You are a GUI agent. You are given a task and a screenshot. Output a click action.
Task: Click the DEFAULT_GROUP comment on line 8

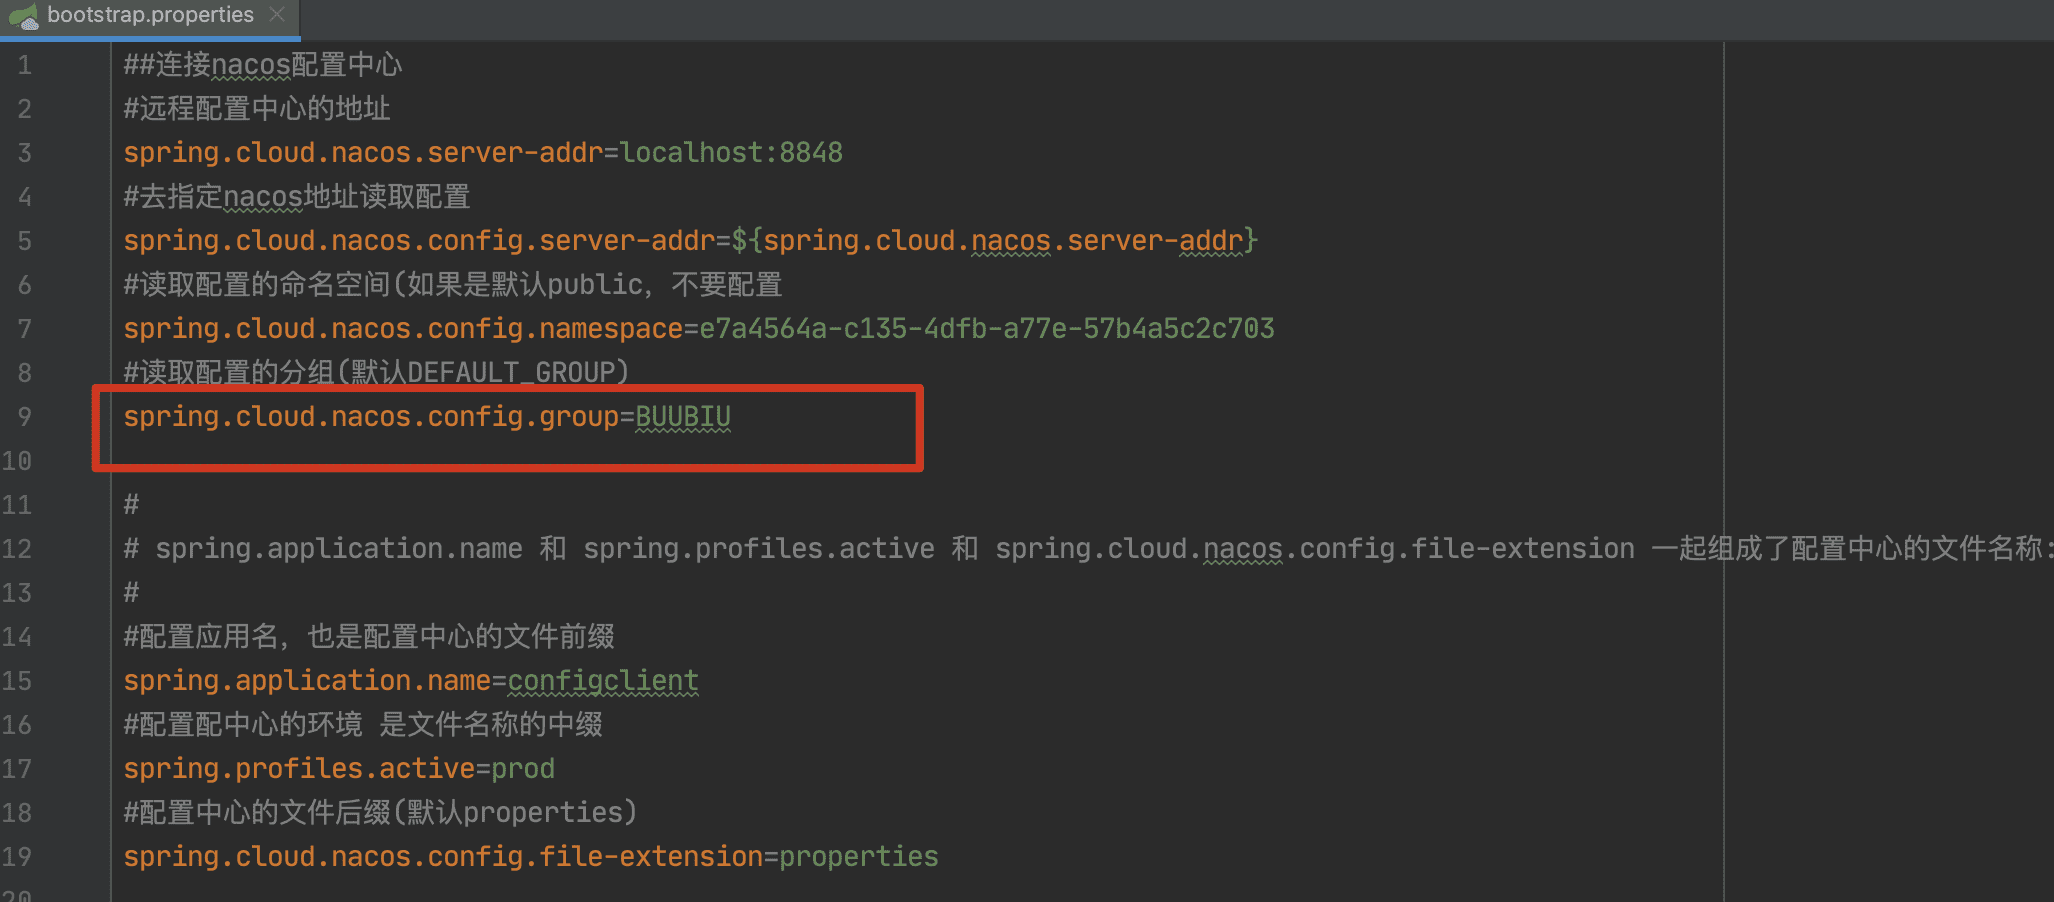[x=376, y=373]
